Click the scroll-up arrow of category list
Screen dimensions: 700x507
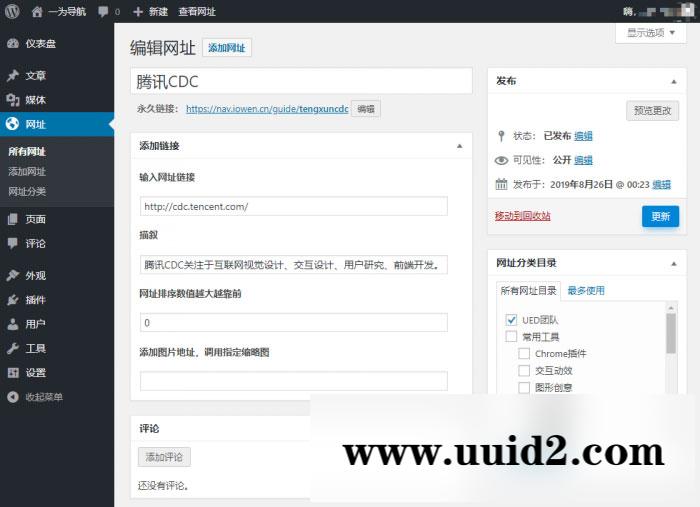(671, 308)
